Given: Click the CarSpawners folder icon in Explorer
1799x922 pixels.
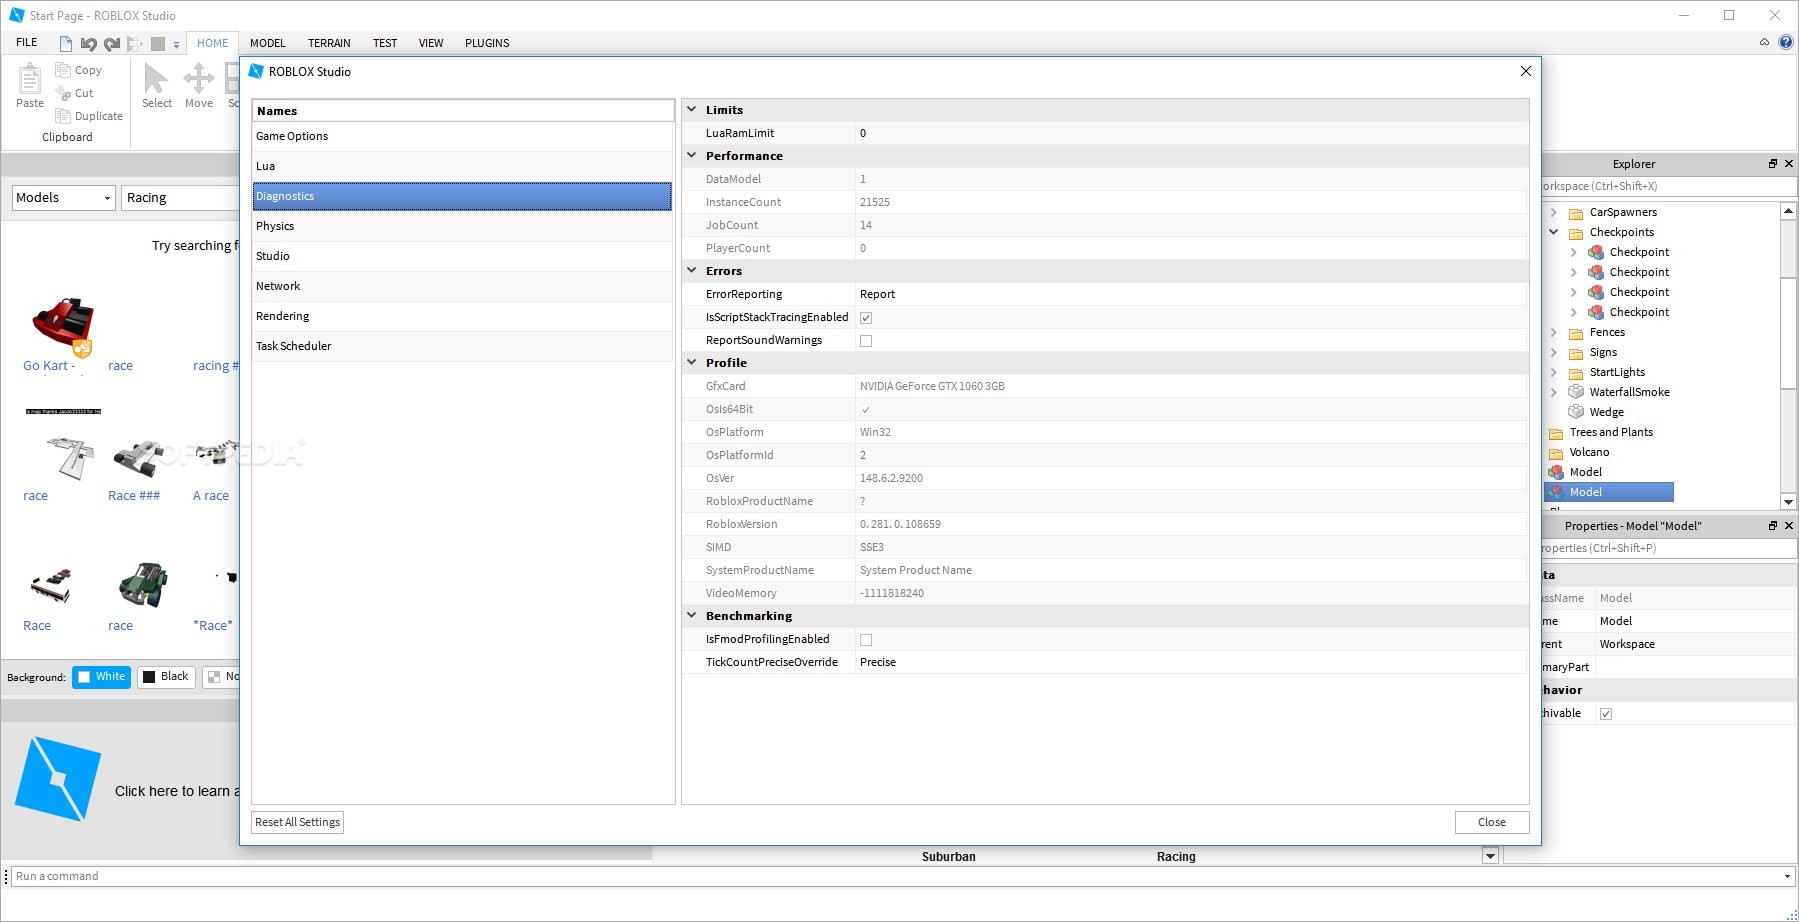Looking at the screenshot, I should point(1576,213).
